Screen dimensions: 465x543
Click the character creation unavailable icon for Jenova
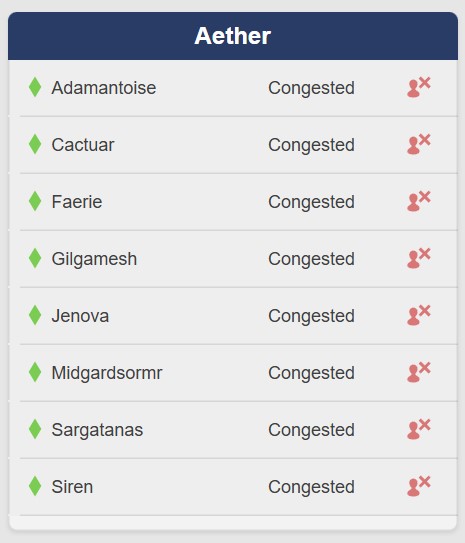419,315
